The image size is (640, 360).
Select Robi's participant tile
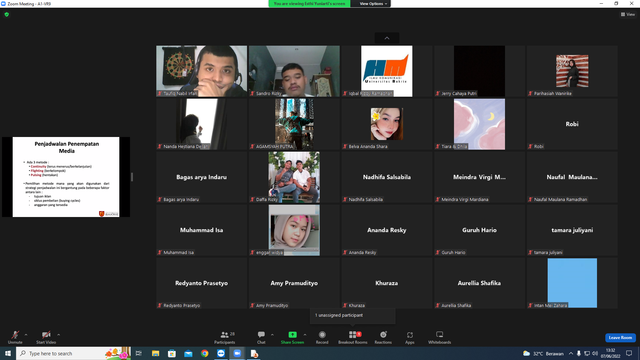[x=572, y=124]
